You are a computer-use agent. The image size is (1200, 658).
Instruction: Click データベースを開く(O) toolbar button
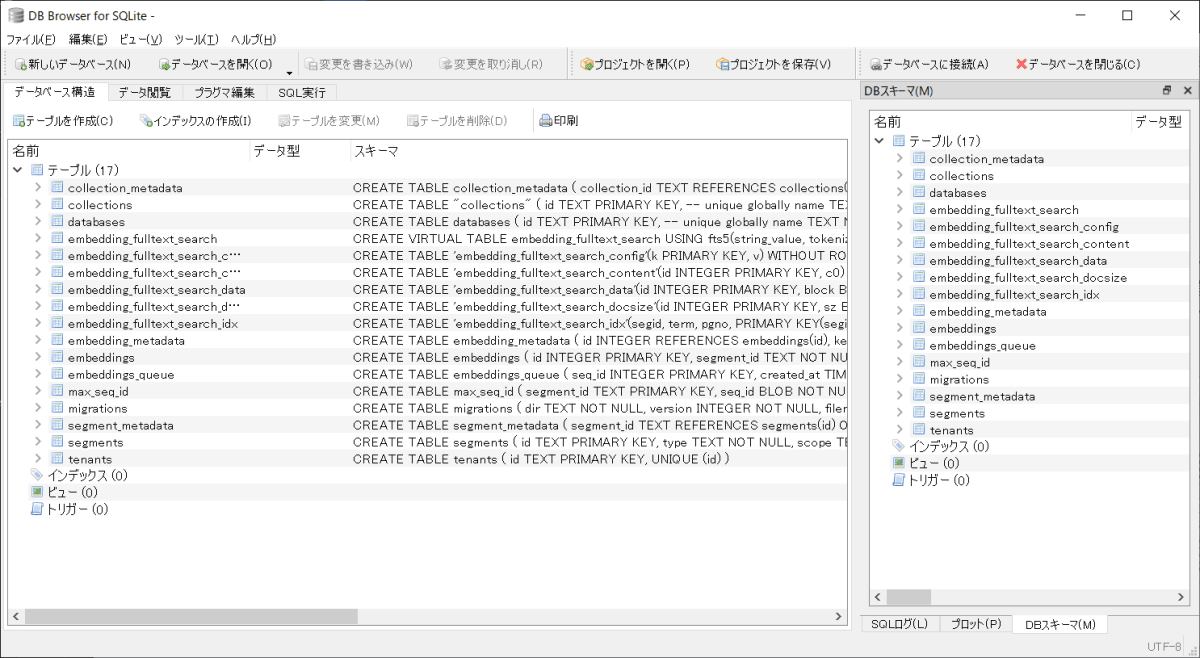click(215, 64)
